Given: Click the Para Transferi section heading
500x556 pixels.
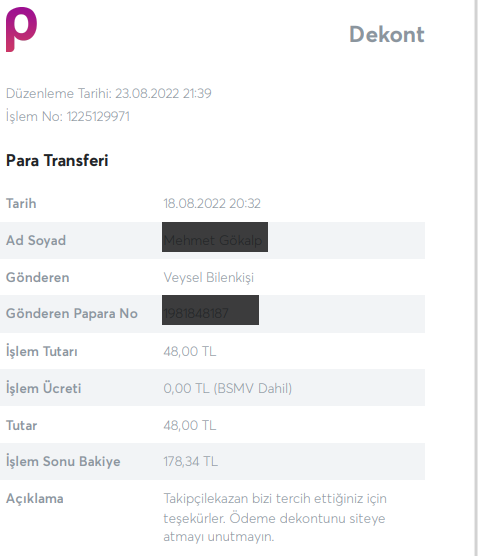Looking at the screenshot, I should tap(57, 160).
